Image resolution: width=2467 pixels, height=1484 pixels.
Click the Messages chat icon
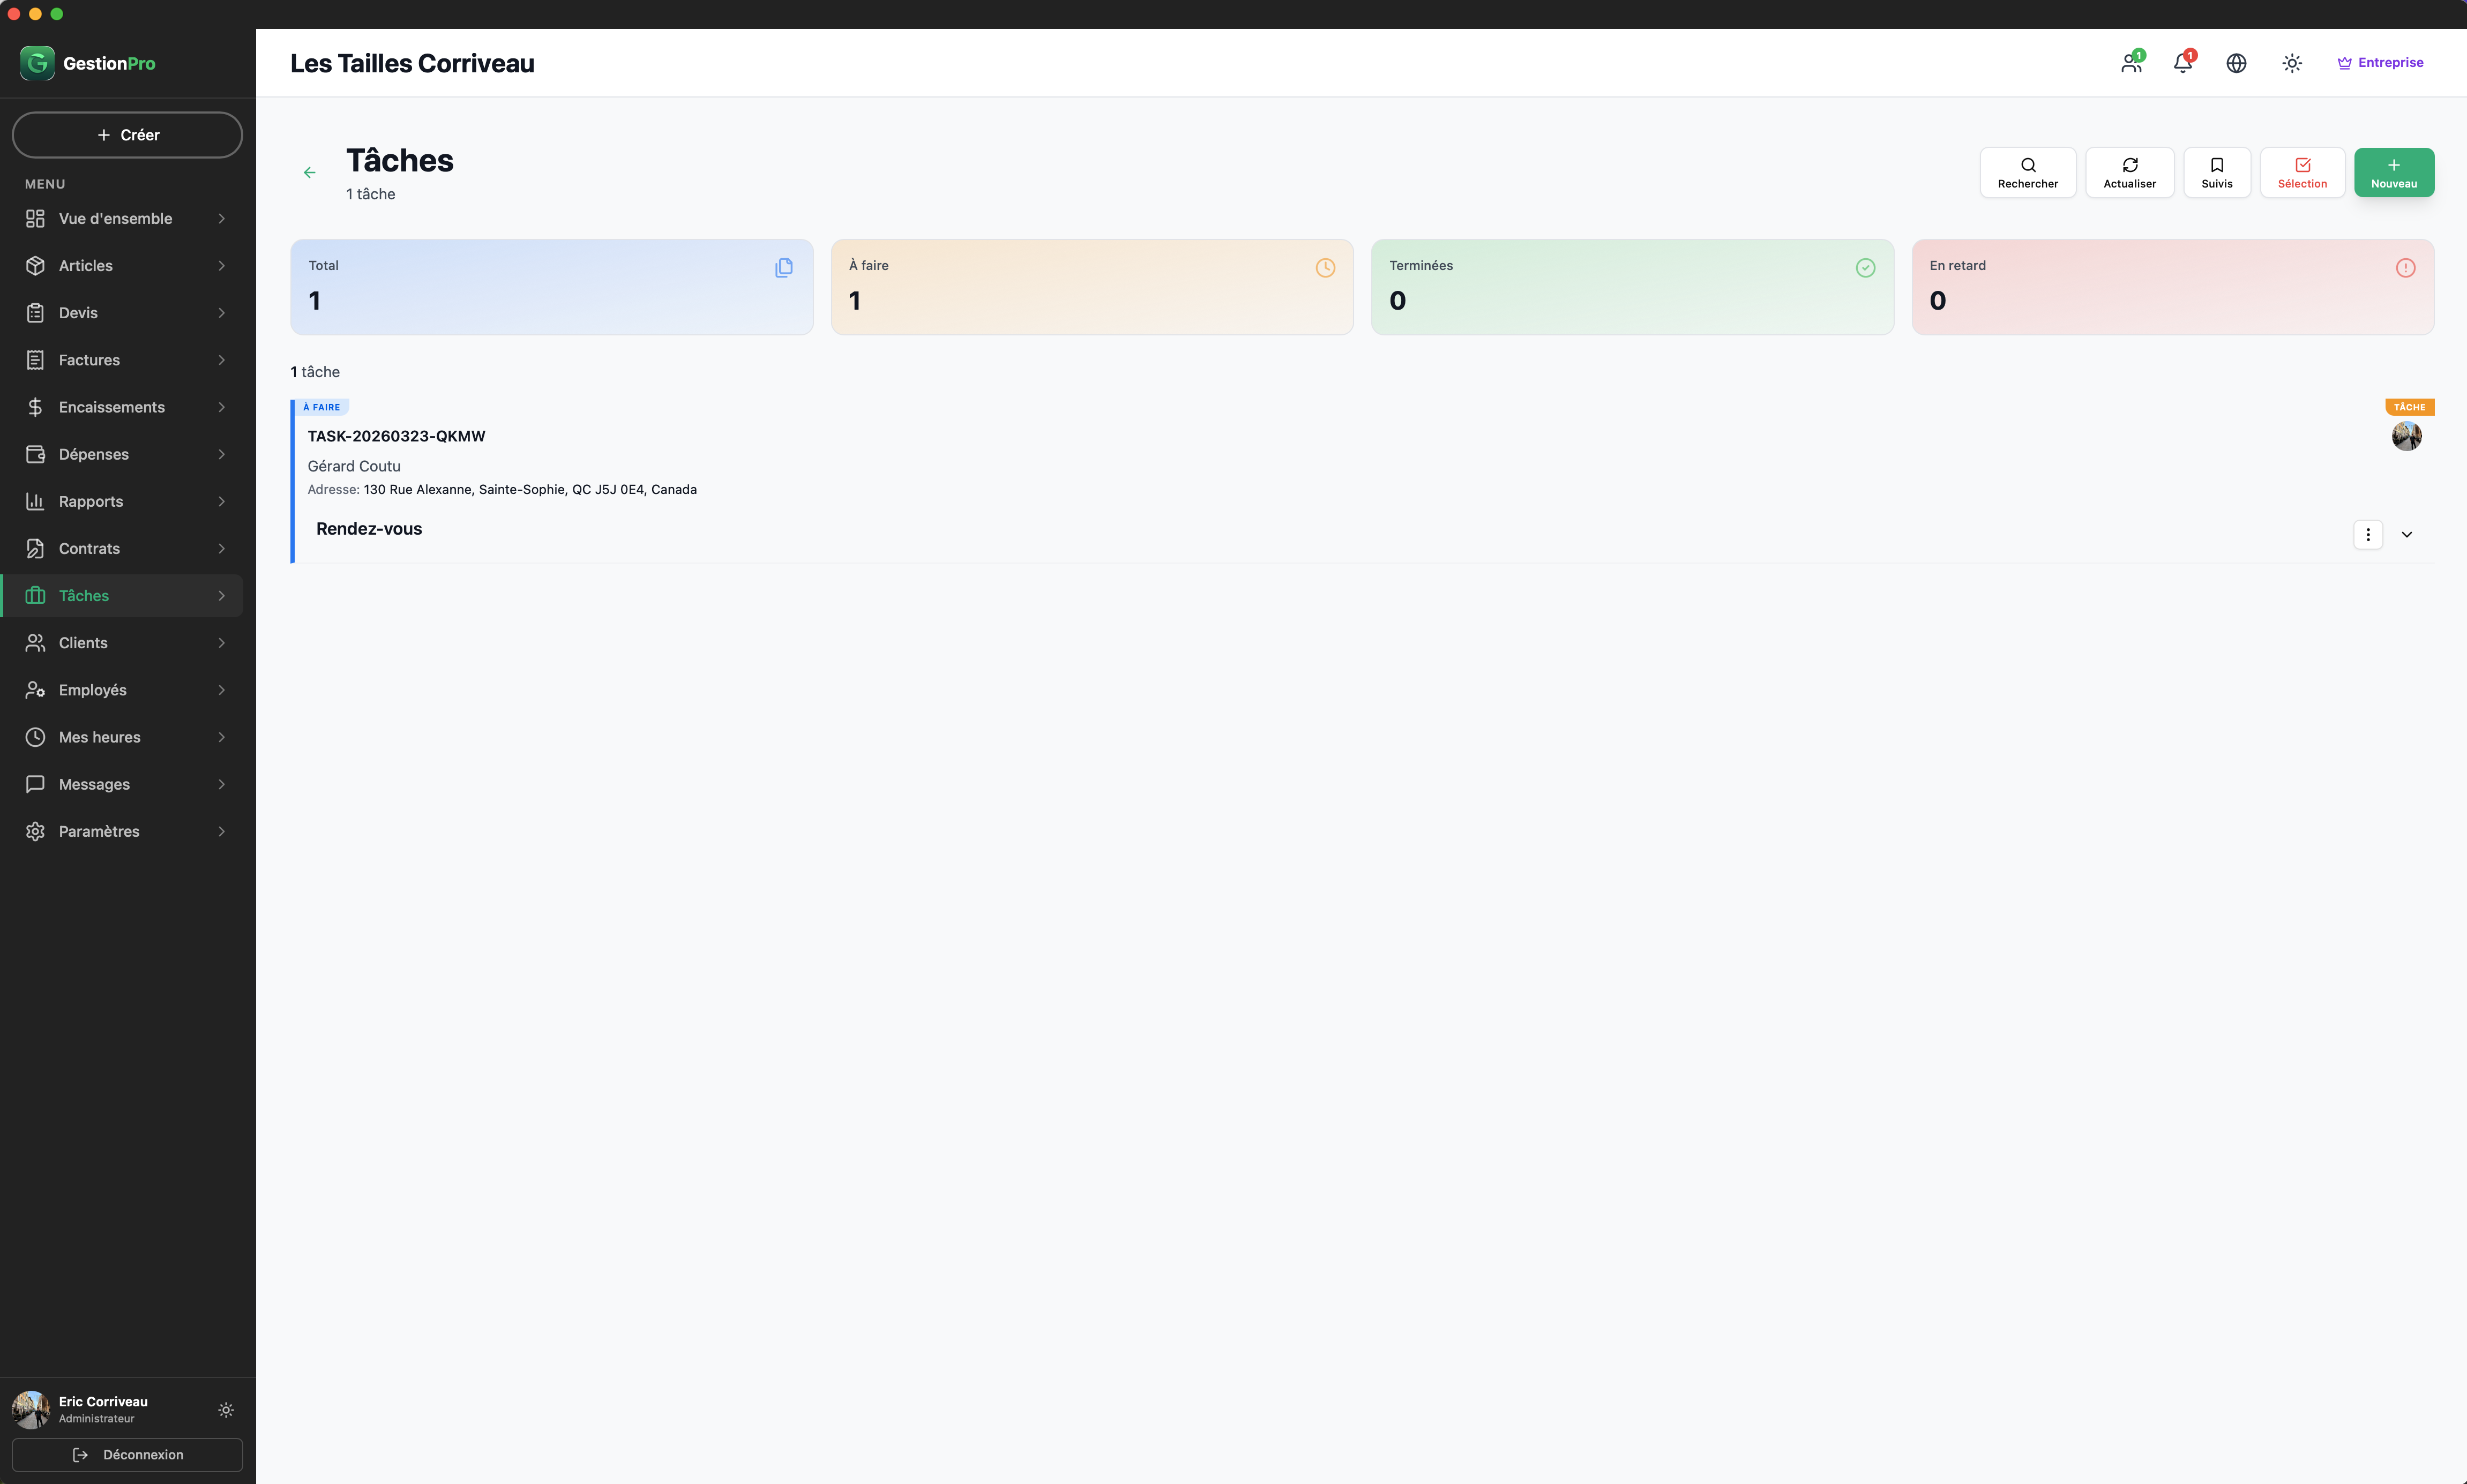pos(35,784)
